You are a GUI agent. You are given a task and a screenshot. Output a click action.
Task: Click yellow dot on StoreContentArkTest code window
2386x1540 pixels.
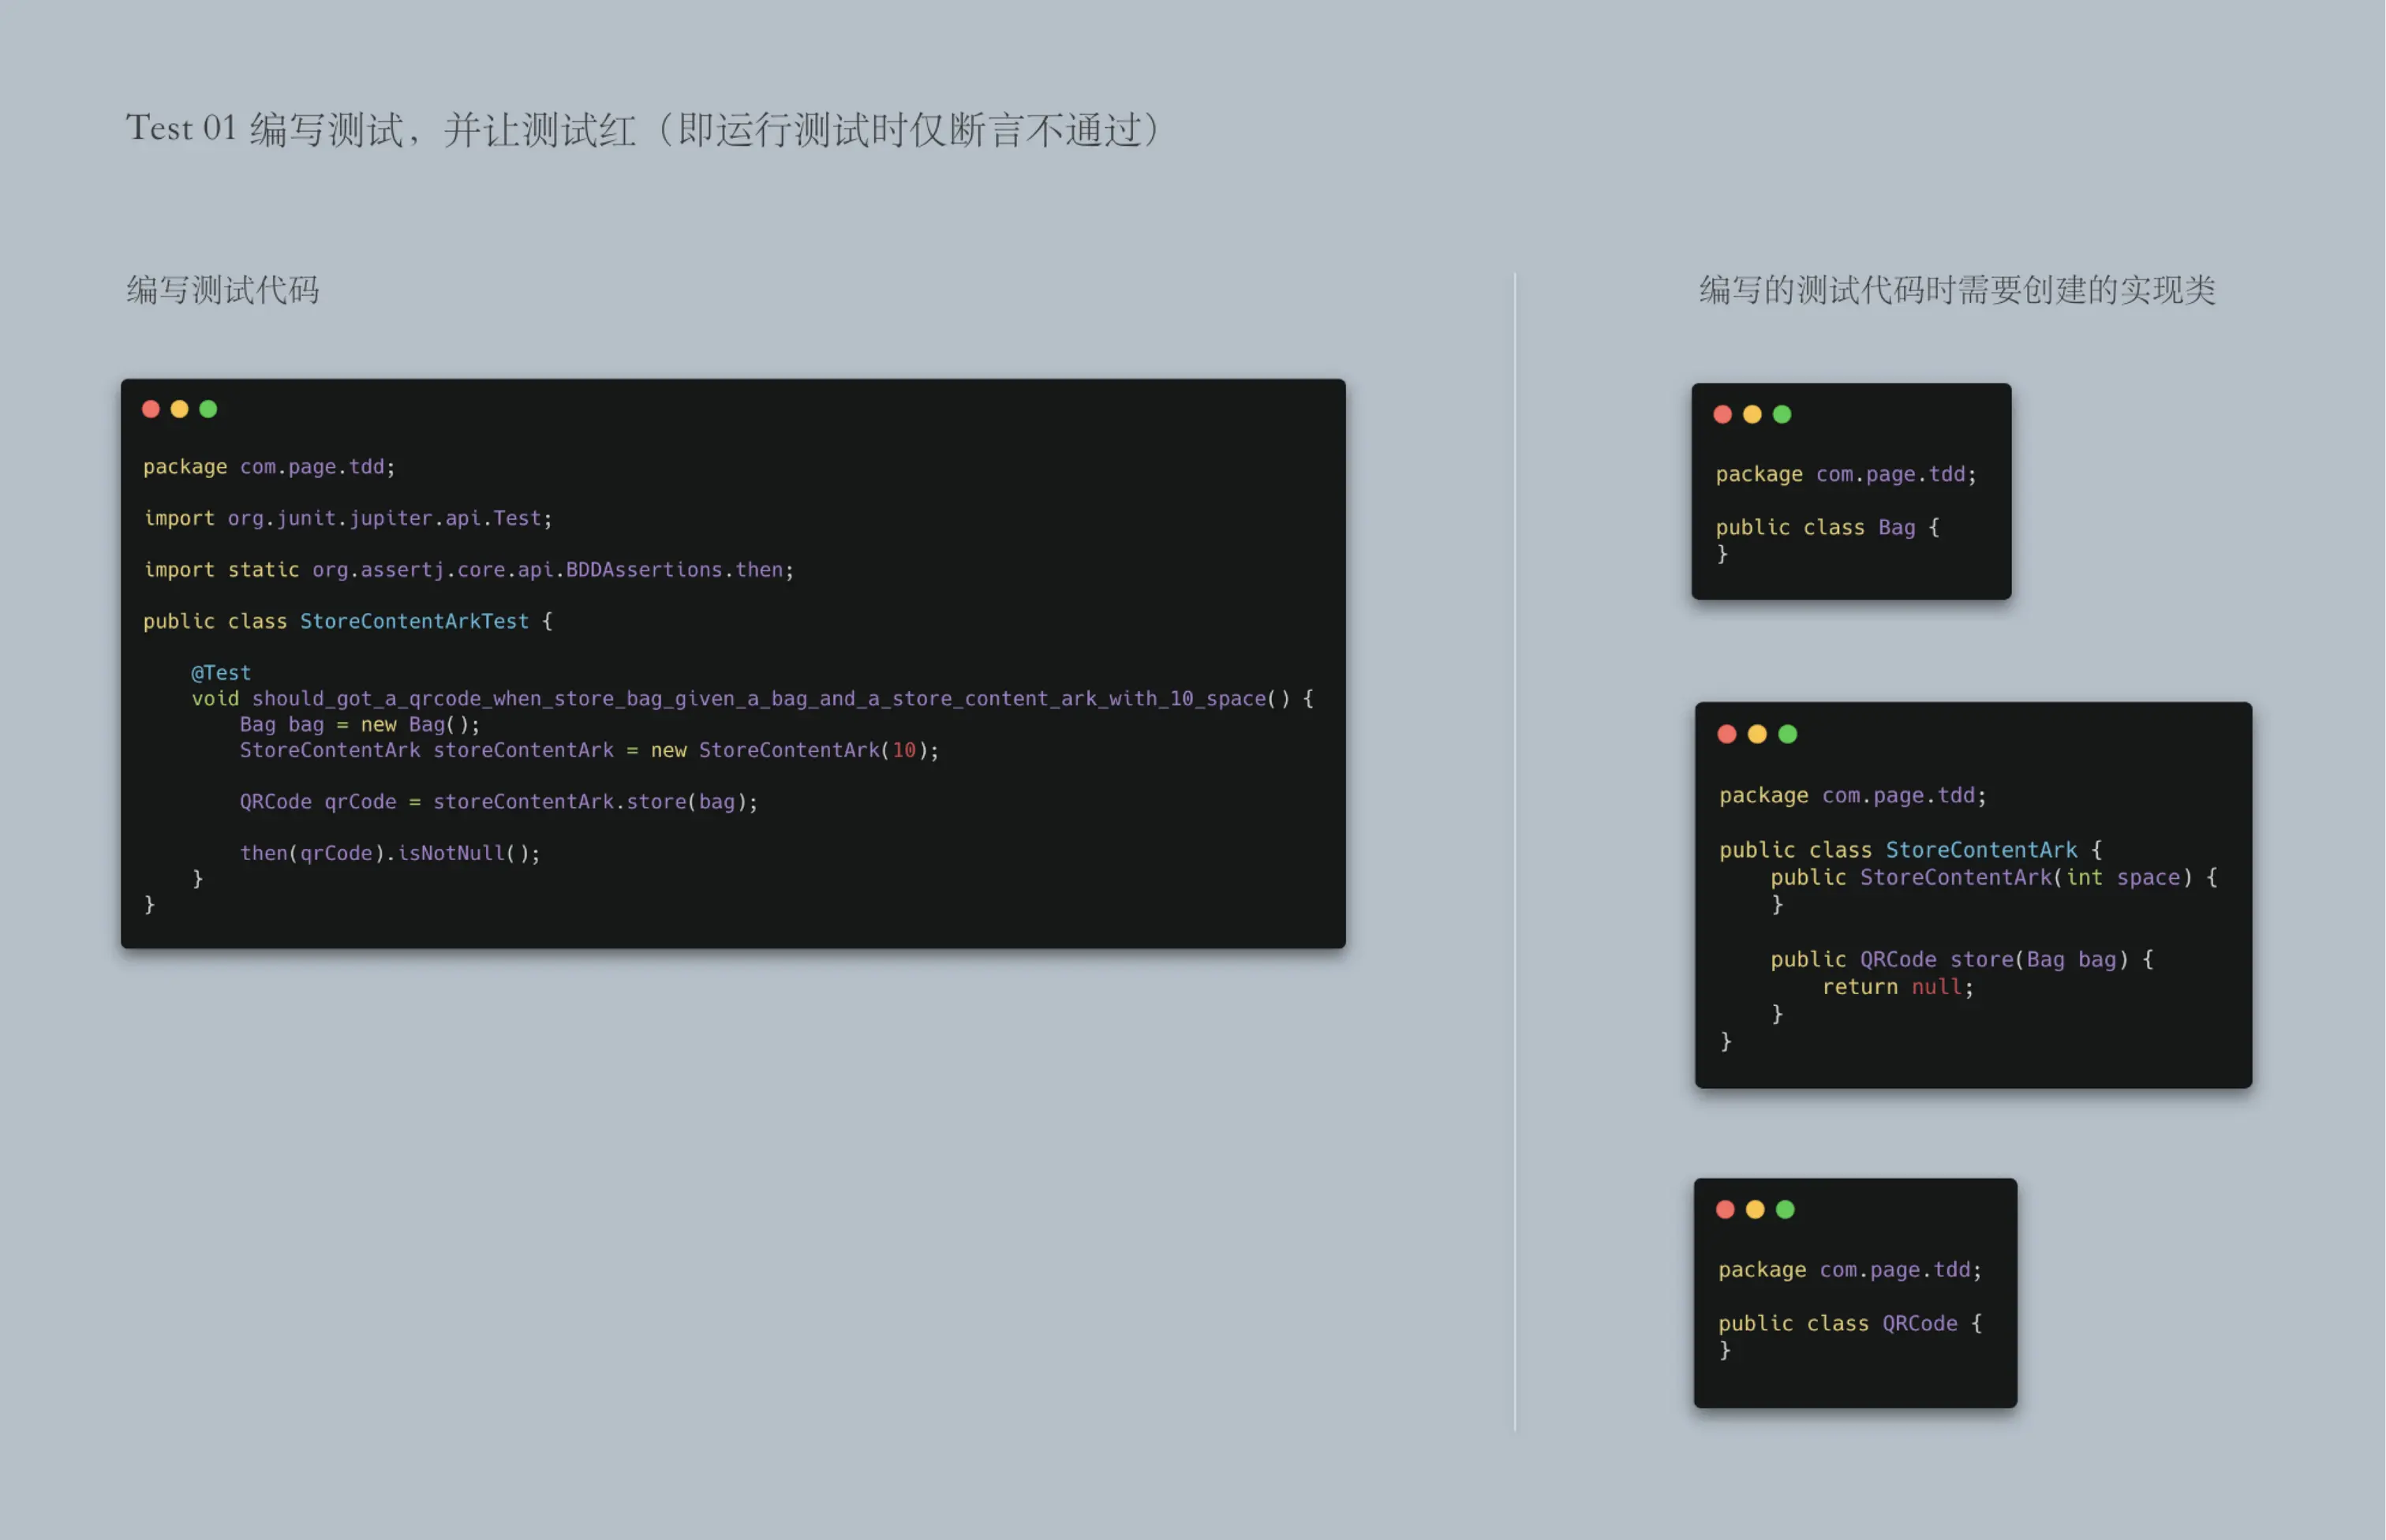(x=180, y=409)
